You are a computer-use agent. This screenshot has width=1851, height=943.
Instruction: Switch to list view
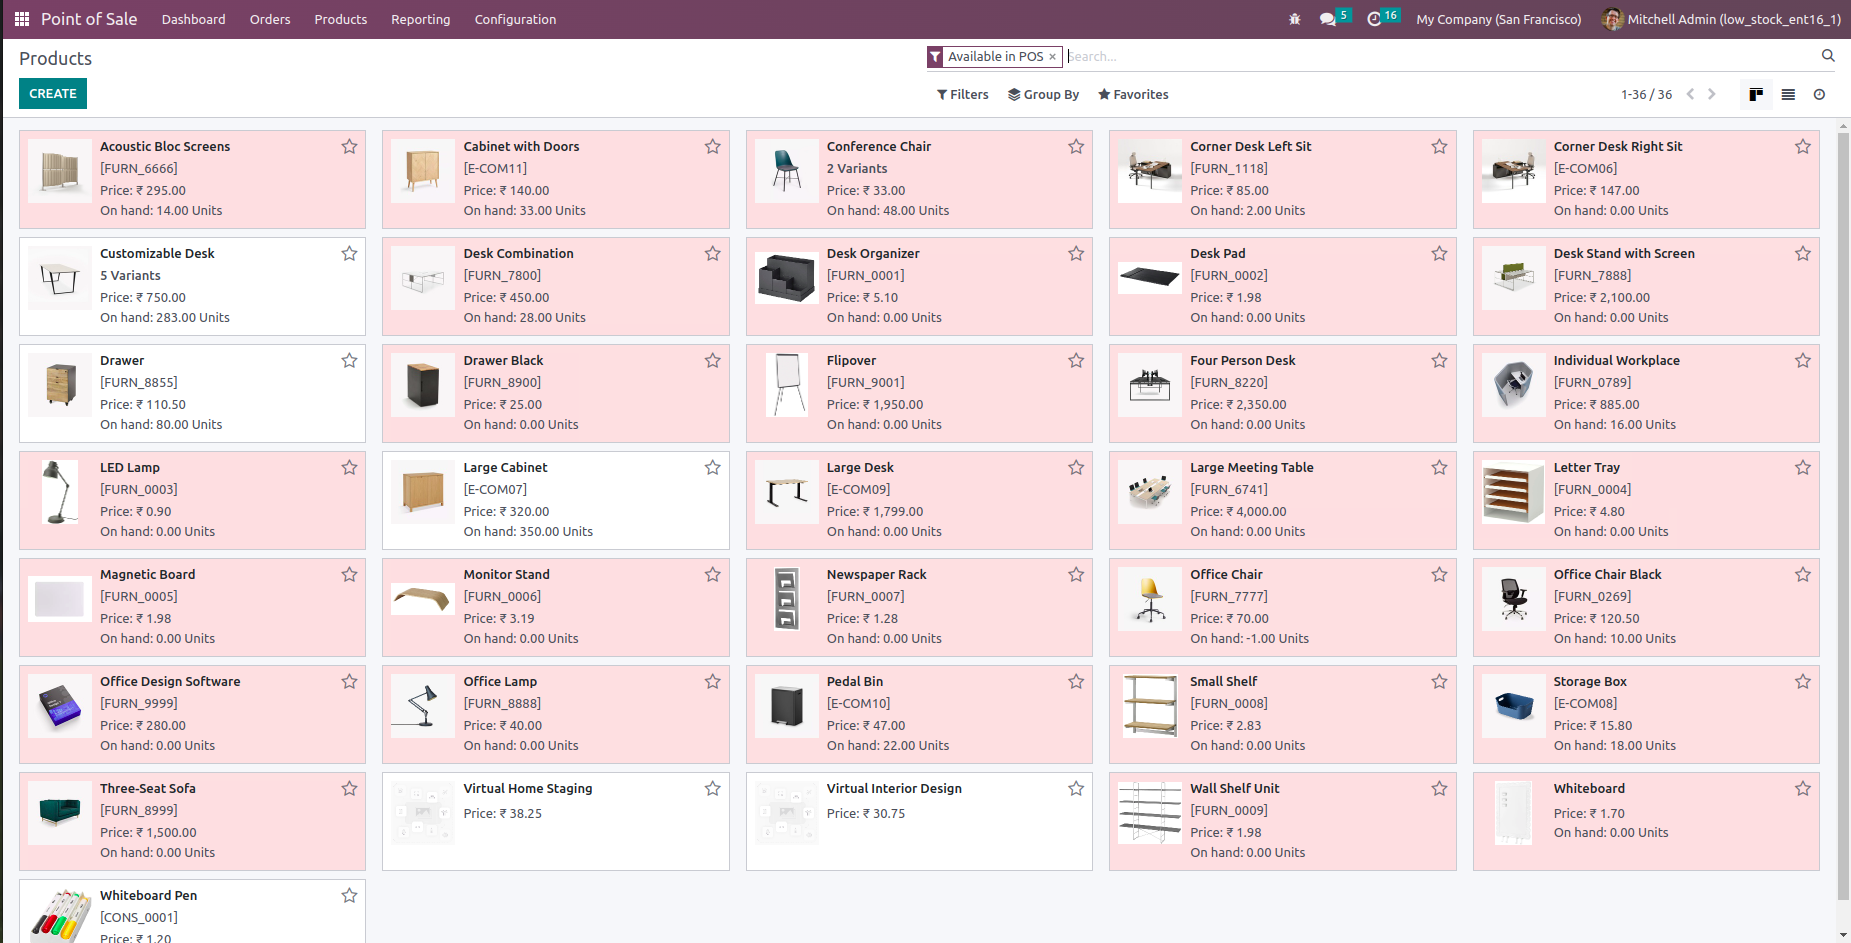1788,94
